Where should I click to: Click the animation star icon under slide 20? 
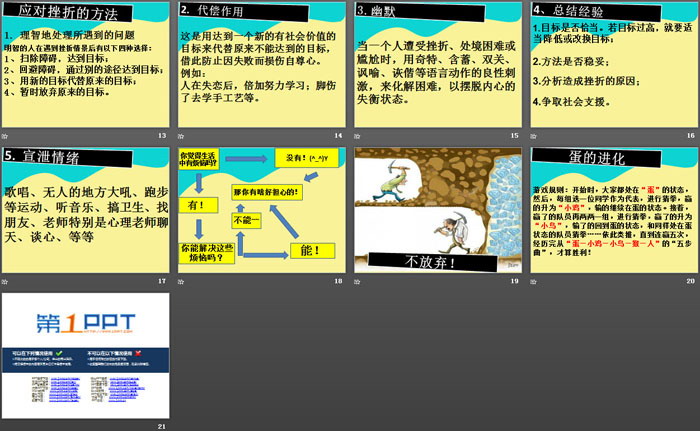click(x=534, y=282)
